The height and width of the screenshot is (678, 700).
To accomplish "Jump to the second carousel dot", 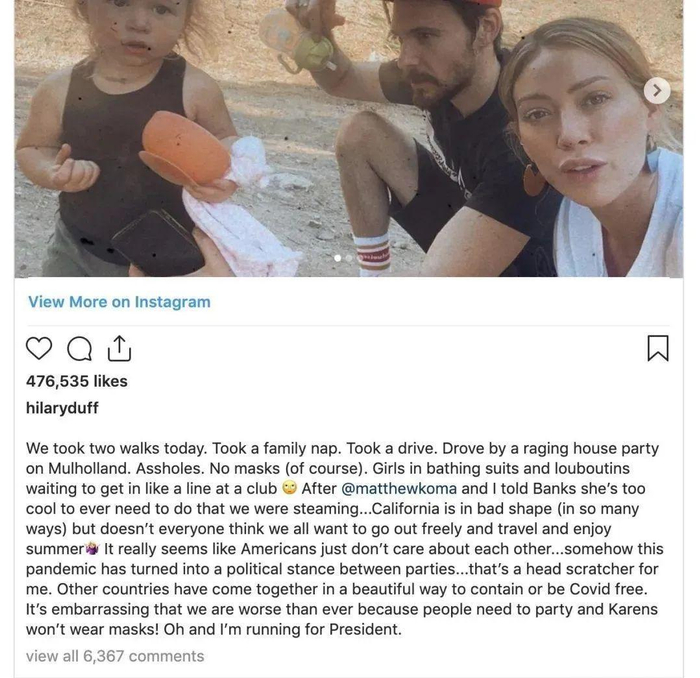I will 349,257.
